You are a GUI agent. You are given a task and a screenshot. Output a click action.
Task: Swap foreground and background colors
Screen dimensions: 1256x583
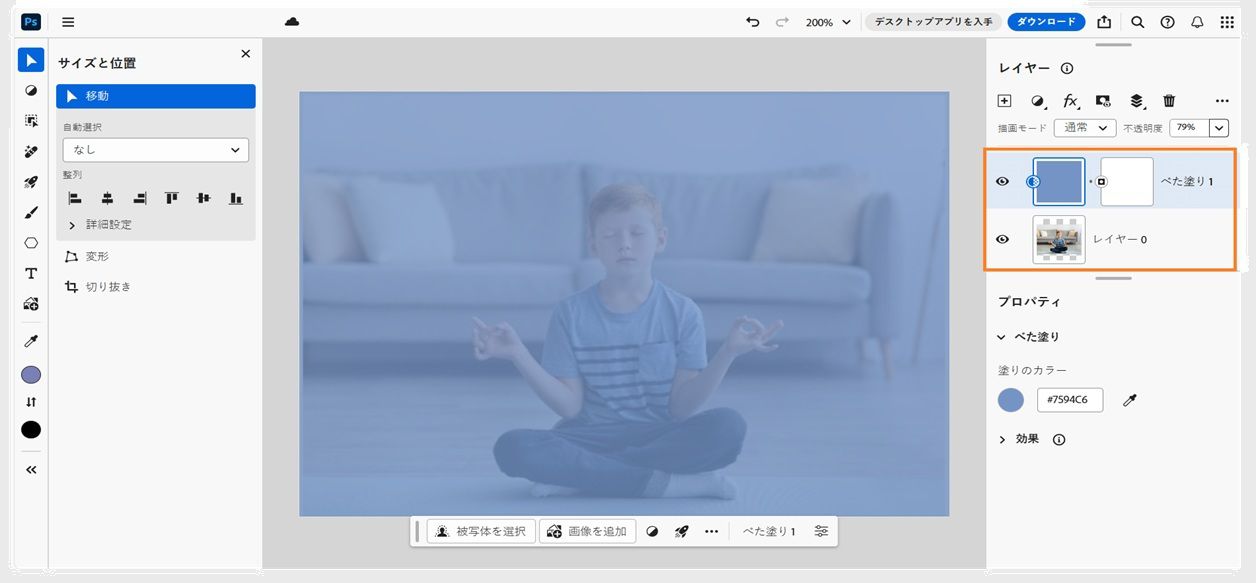point(31,402)
